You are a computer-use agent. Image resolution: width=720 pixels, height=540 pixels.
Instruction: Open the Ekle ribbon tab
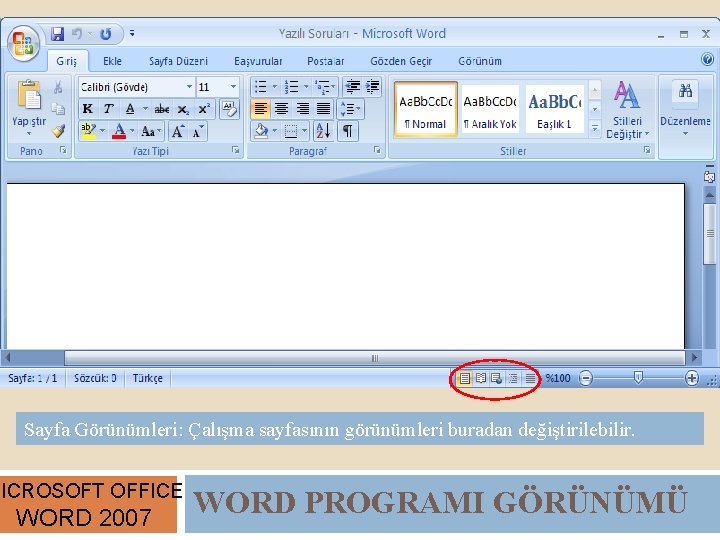pos(112,61)
